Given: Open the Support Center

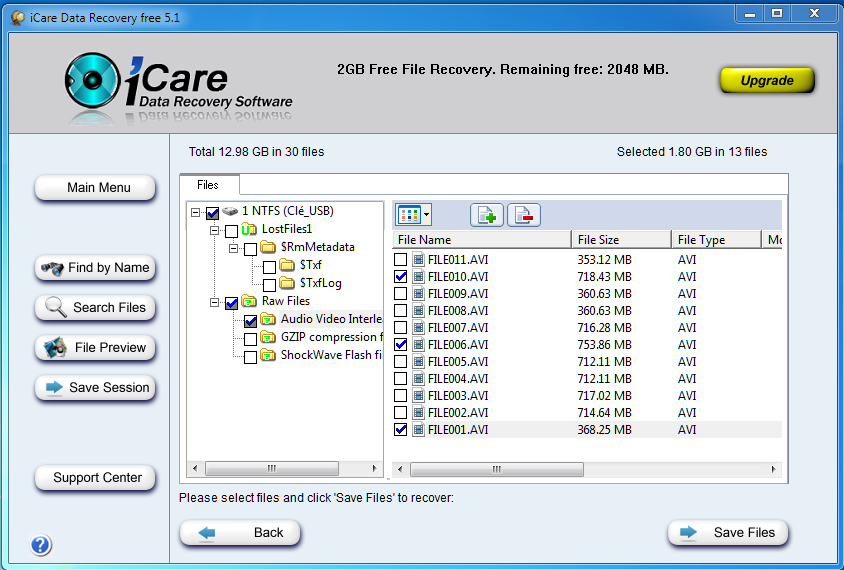Looking at the screenshot, I should 95,478.
